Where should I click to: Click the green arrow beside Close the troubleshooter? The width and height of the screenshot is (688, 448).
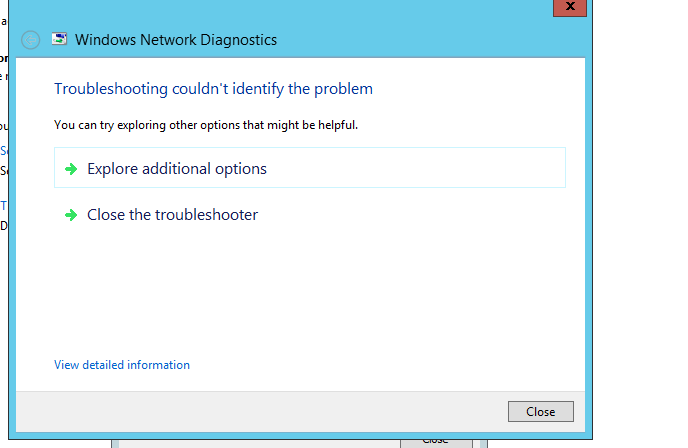tap(71, 215)
